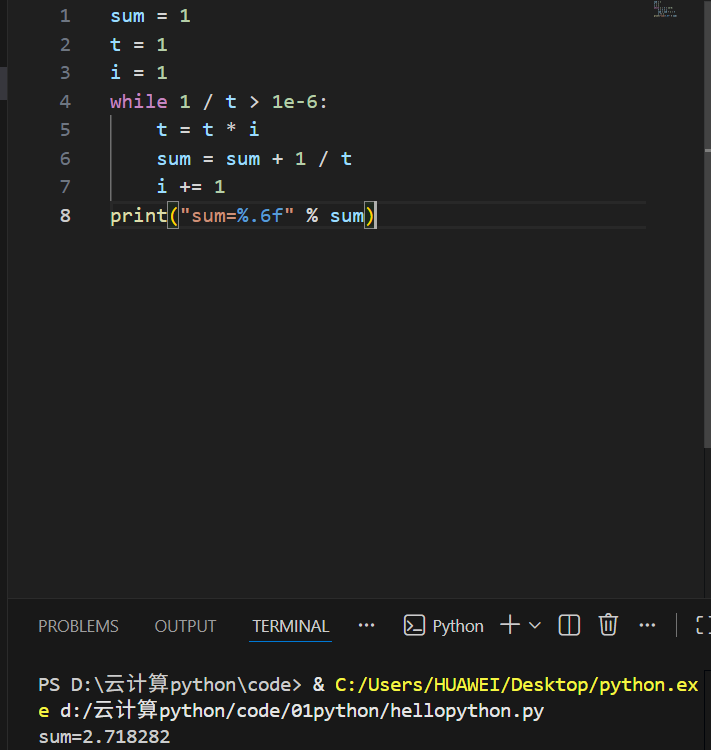711x750 pixels.
Task: Click 'sum=2.718282' terminal output
Action: (x=104, y=737)
